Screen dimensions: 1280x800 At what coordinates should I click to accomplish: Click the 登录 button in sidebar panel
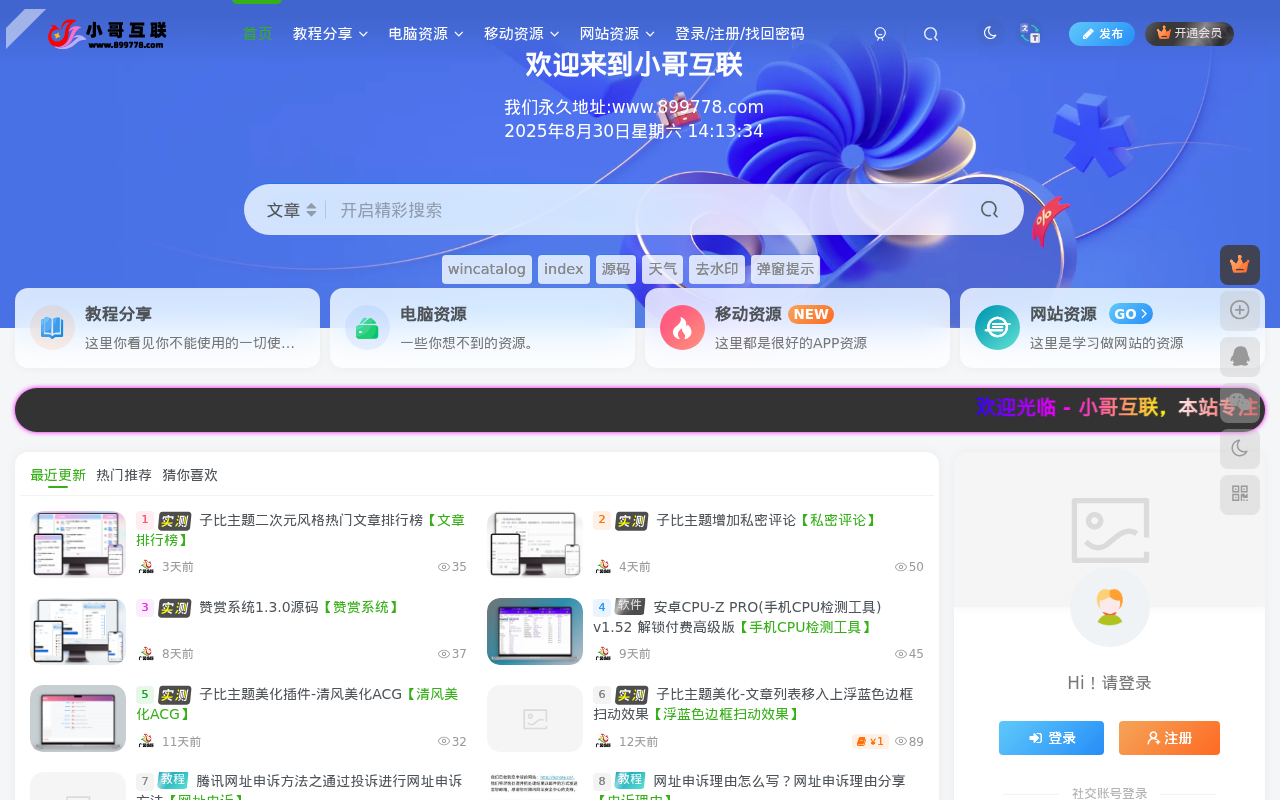pos(1051,738)
